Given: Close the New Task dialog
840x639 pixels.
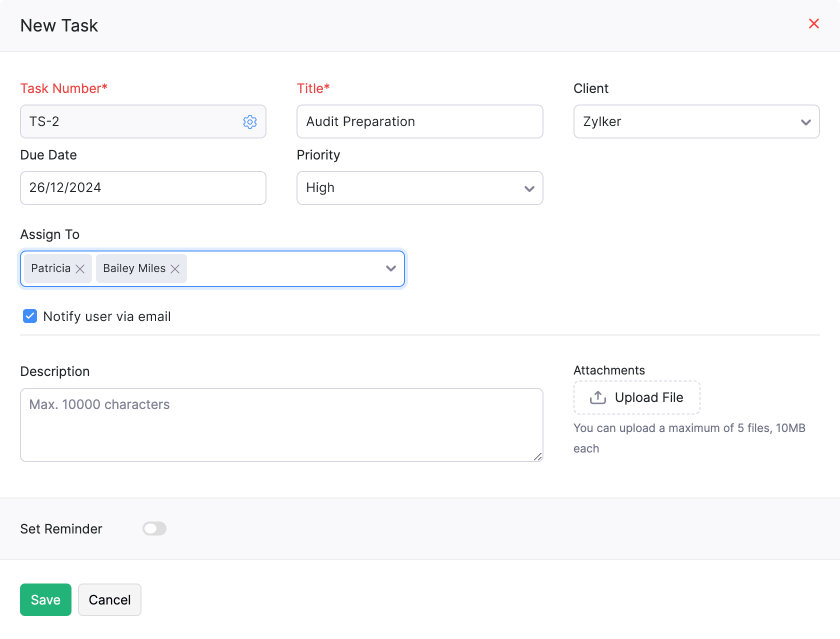Looking at the screenshot, I should coord(814,23).
